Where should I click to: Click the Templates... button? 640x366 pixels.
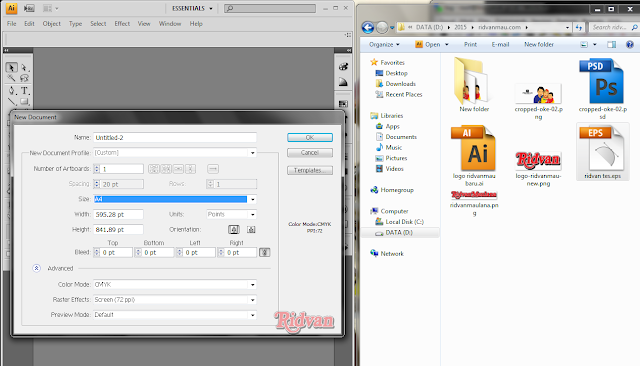click(x=310, y=170)
